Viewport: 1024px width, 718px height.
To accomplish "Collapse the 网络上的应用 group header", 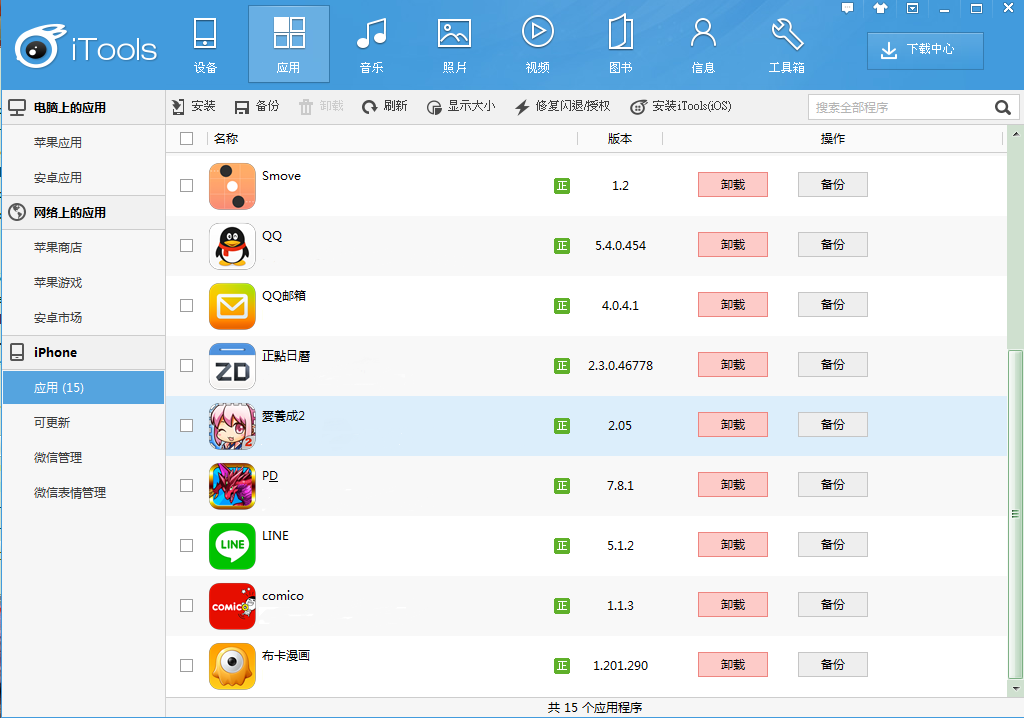I will pyautogui.click(x=84, y=213).
